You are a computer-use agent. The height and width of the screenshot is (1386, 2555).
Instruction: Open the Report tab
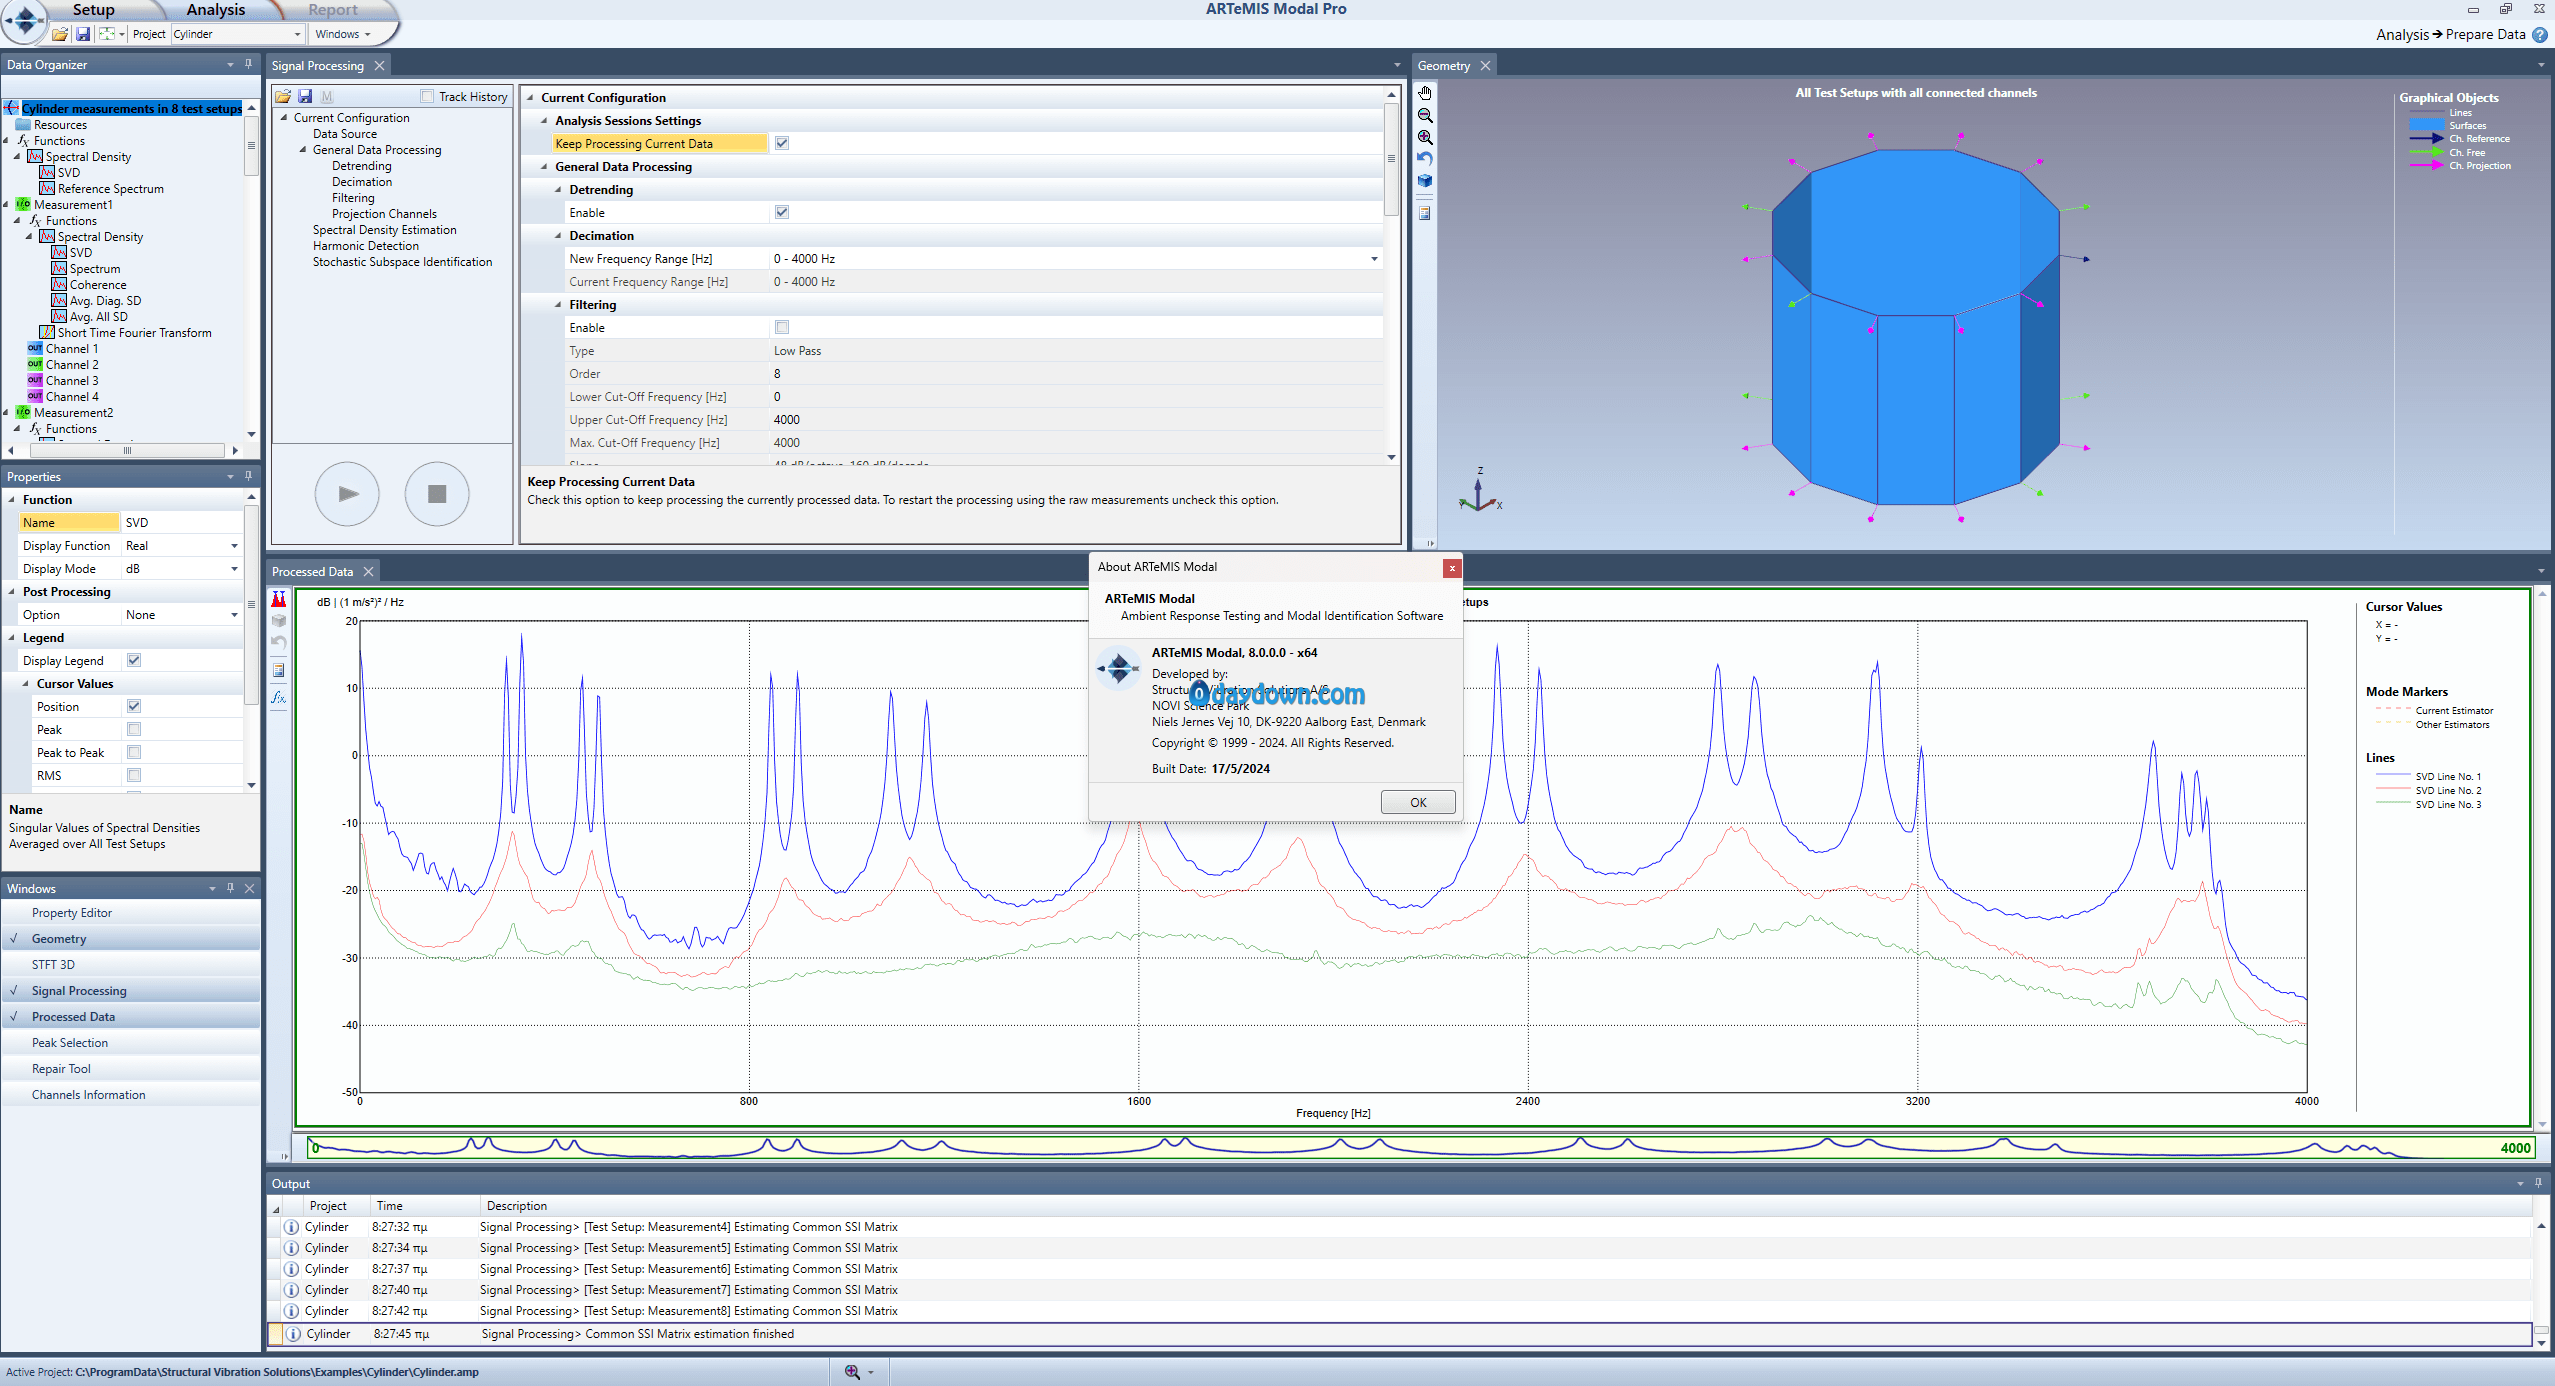coord(332,10)
